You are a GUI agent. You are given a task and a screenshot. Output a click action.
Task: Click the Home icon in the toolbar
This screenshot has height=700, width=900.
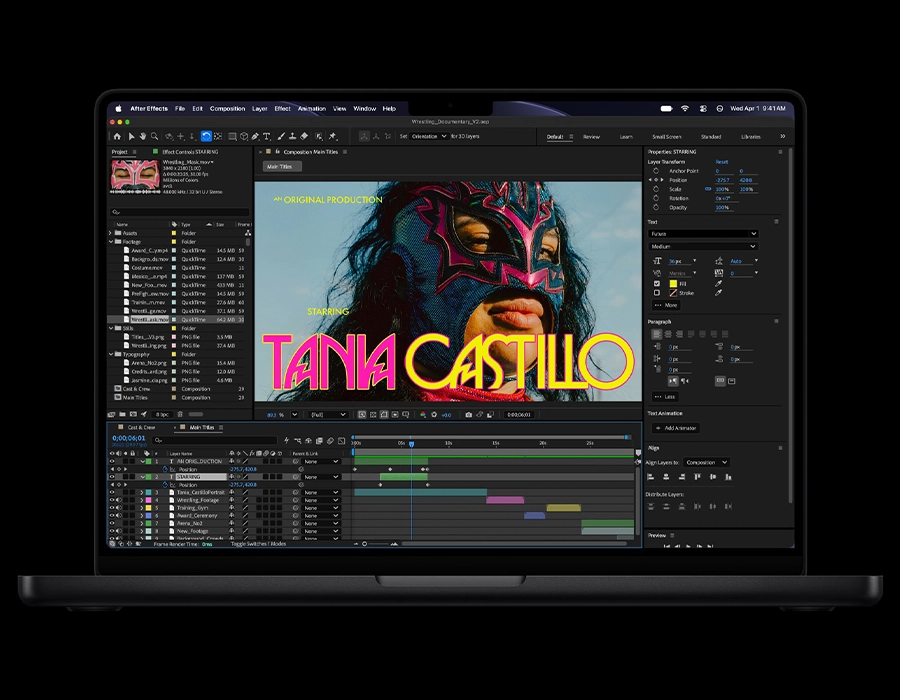coord(117,137)
